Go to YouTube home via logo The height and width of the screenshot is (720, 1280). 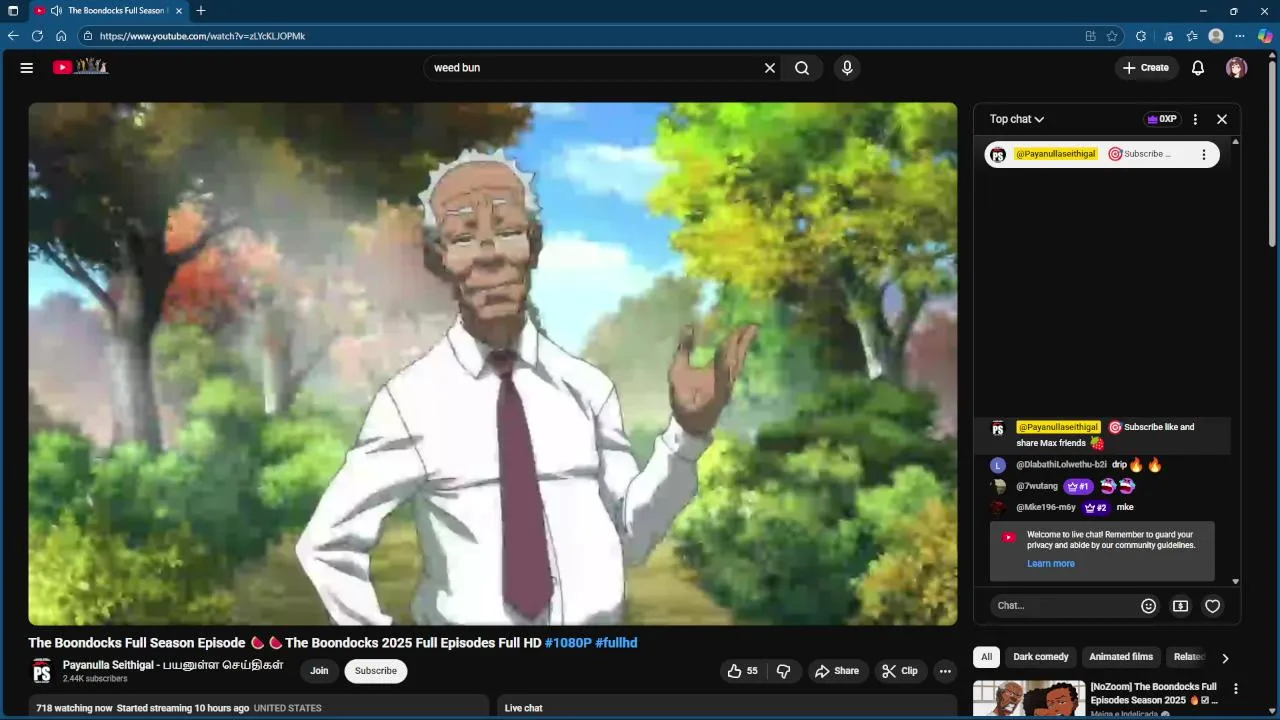(x=81, y=67)
